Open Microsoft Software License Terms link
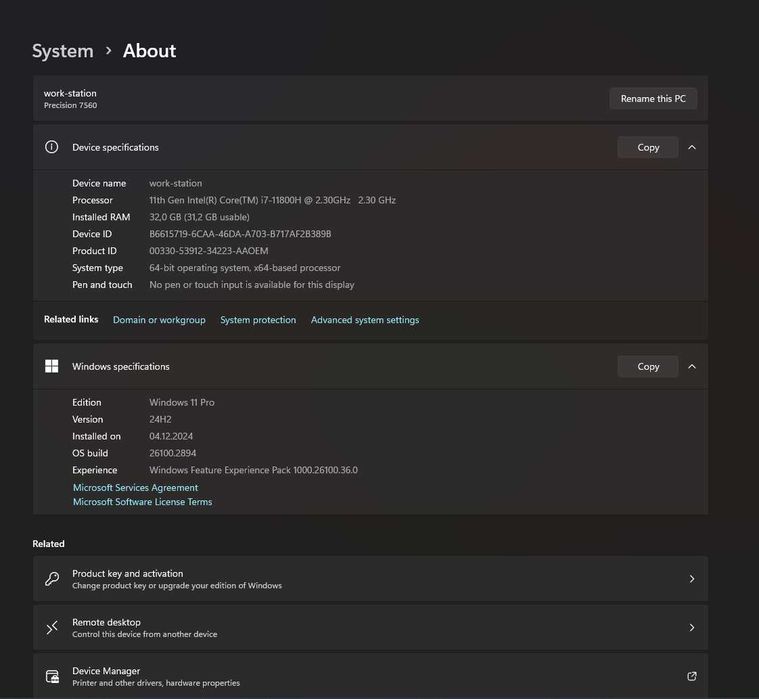 142,502
